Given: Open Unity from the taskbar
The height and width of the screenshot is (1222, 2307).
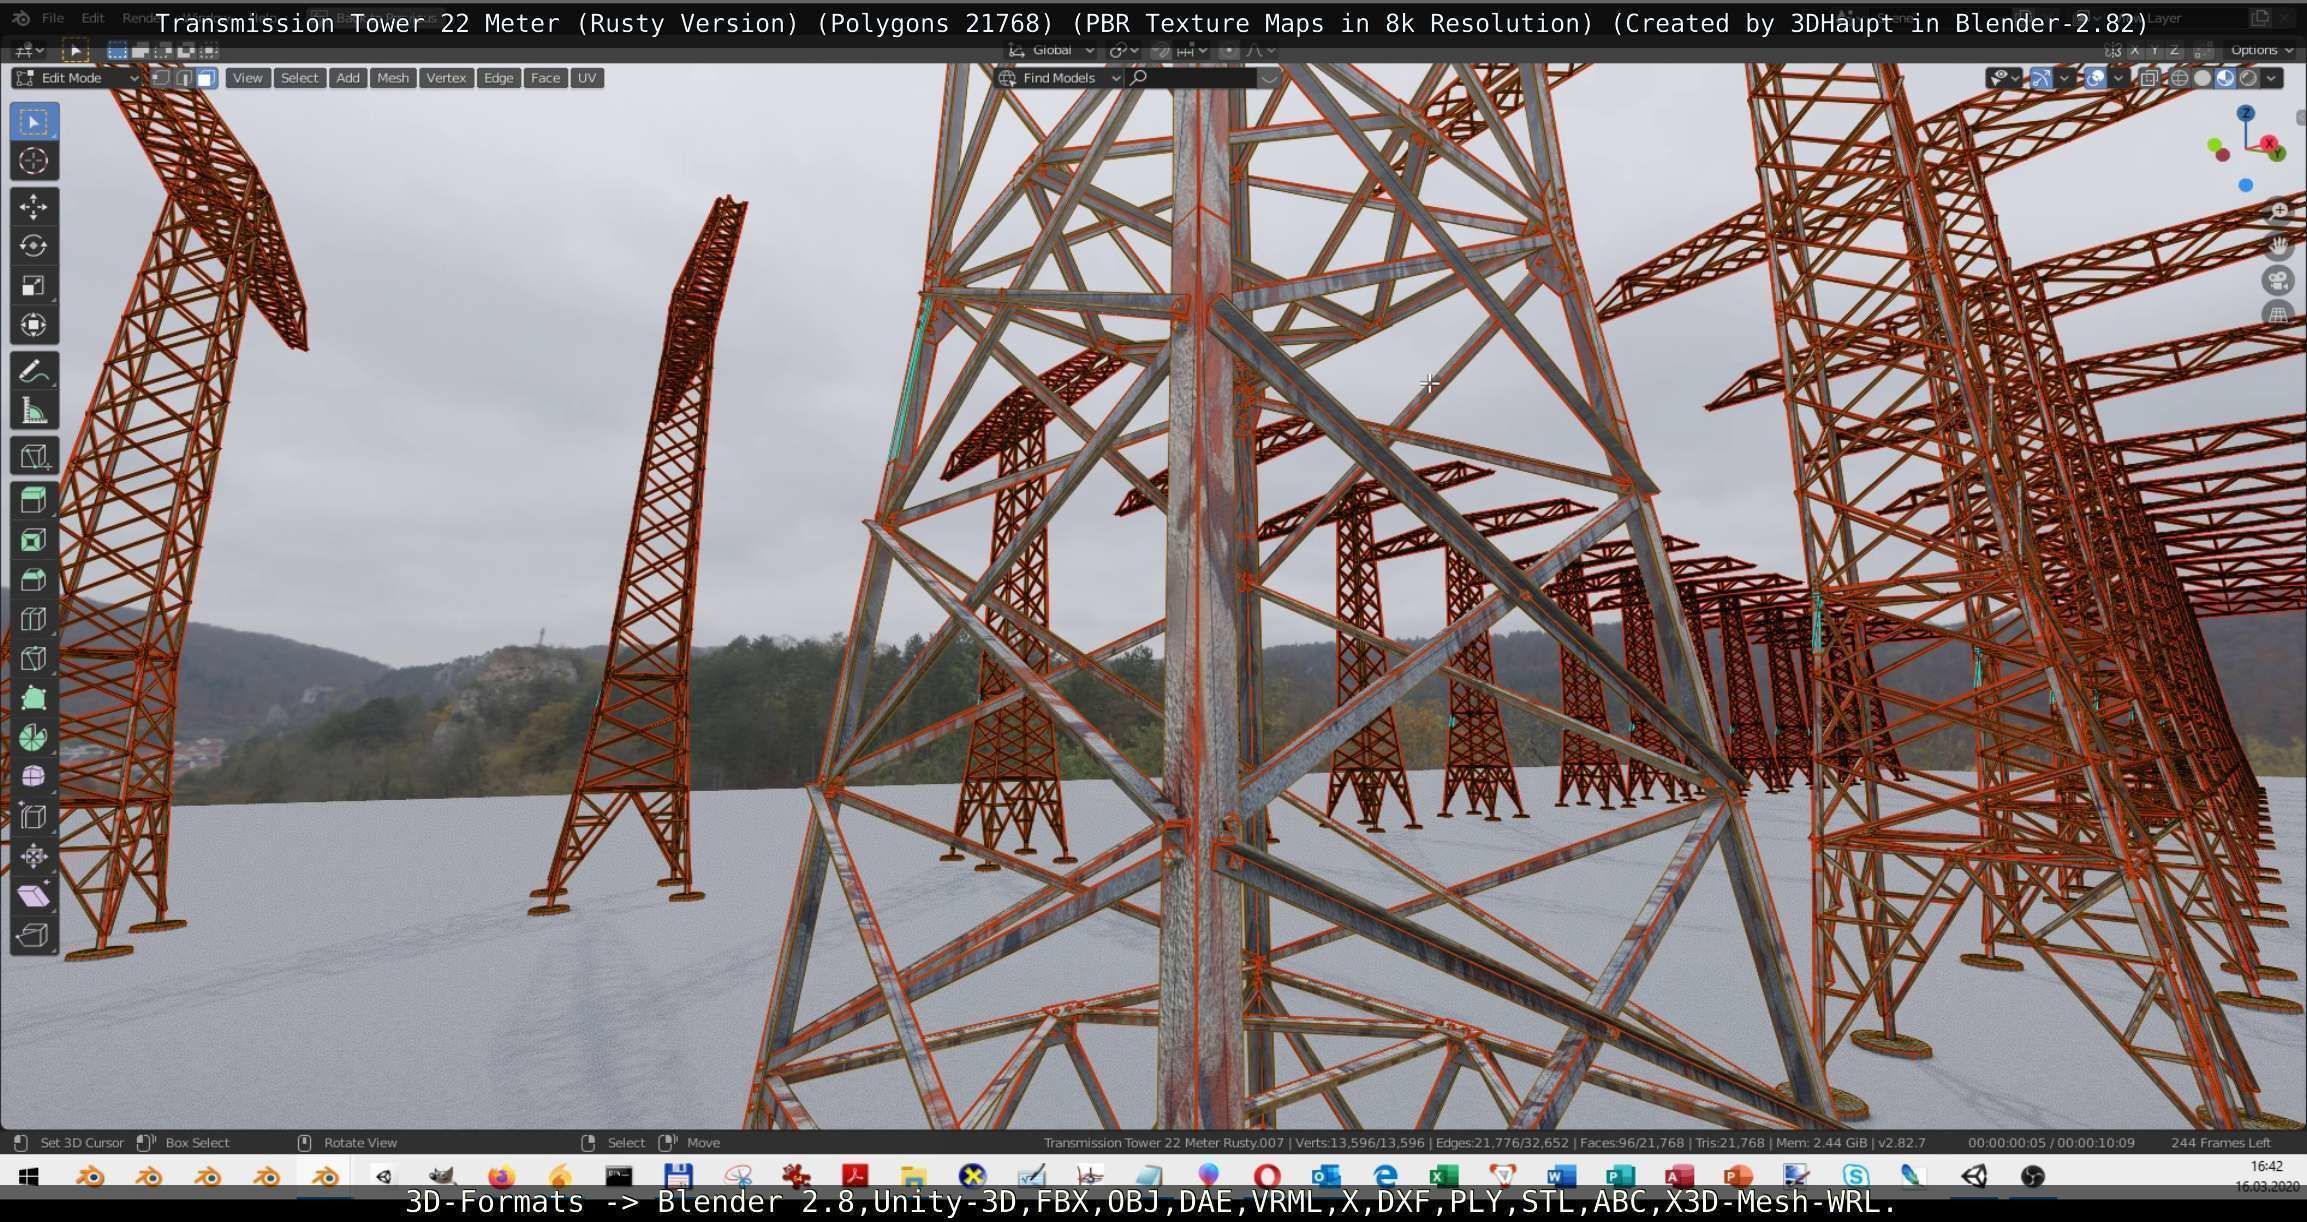Looking at the screenshot, I should 1974,1177.
